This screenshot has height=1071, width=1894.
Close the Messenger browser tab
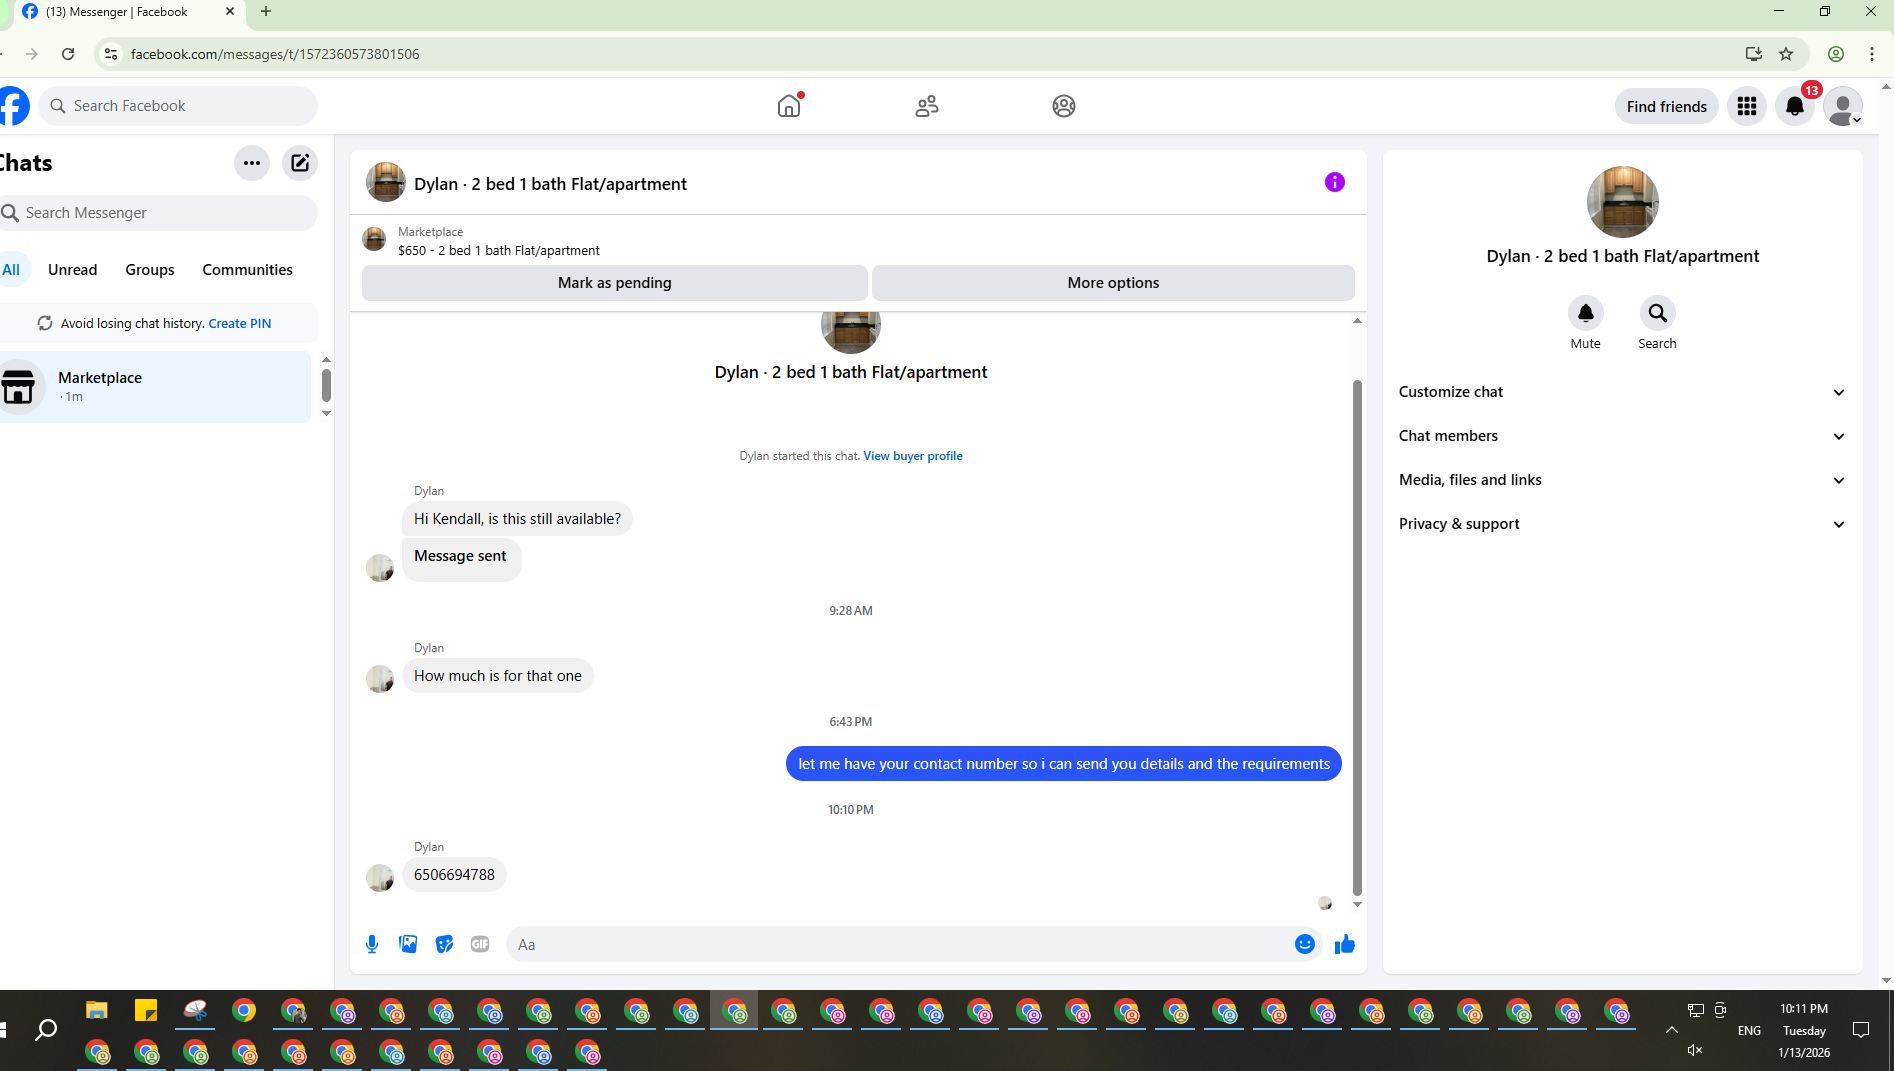point(230,12)
